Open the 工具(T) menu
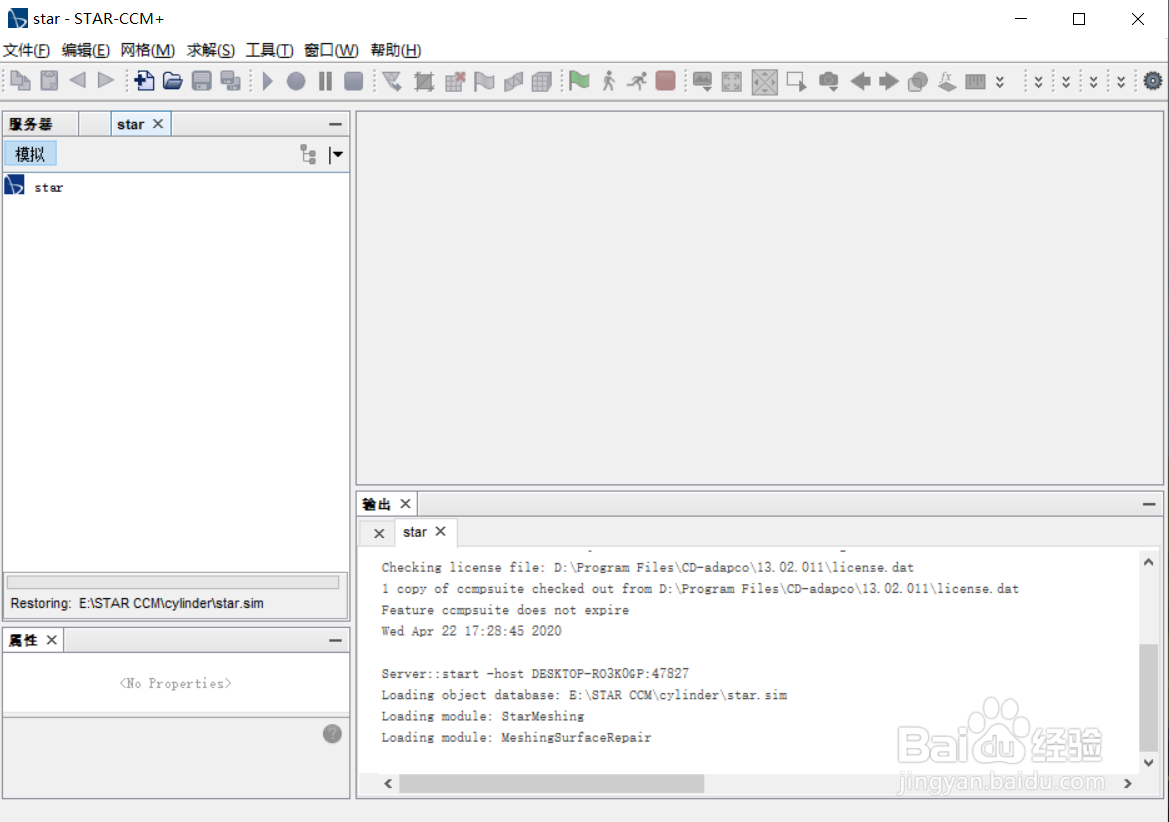The width and height of the screenshot is (1169, 822). tap(269, 50)
